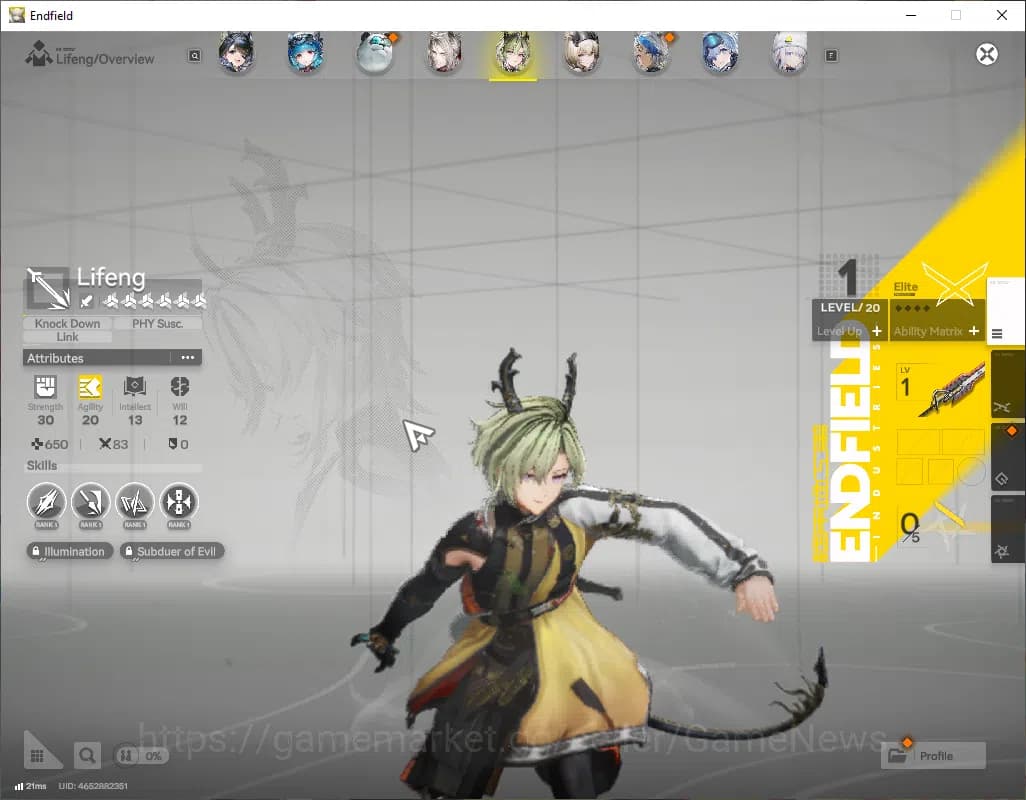Click Lifeng's polearm weapon-type icon

[x=47, y=288]
